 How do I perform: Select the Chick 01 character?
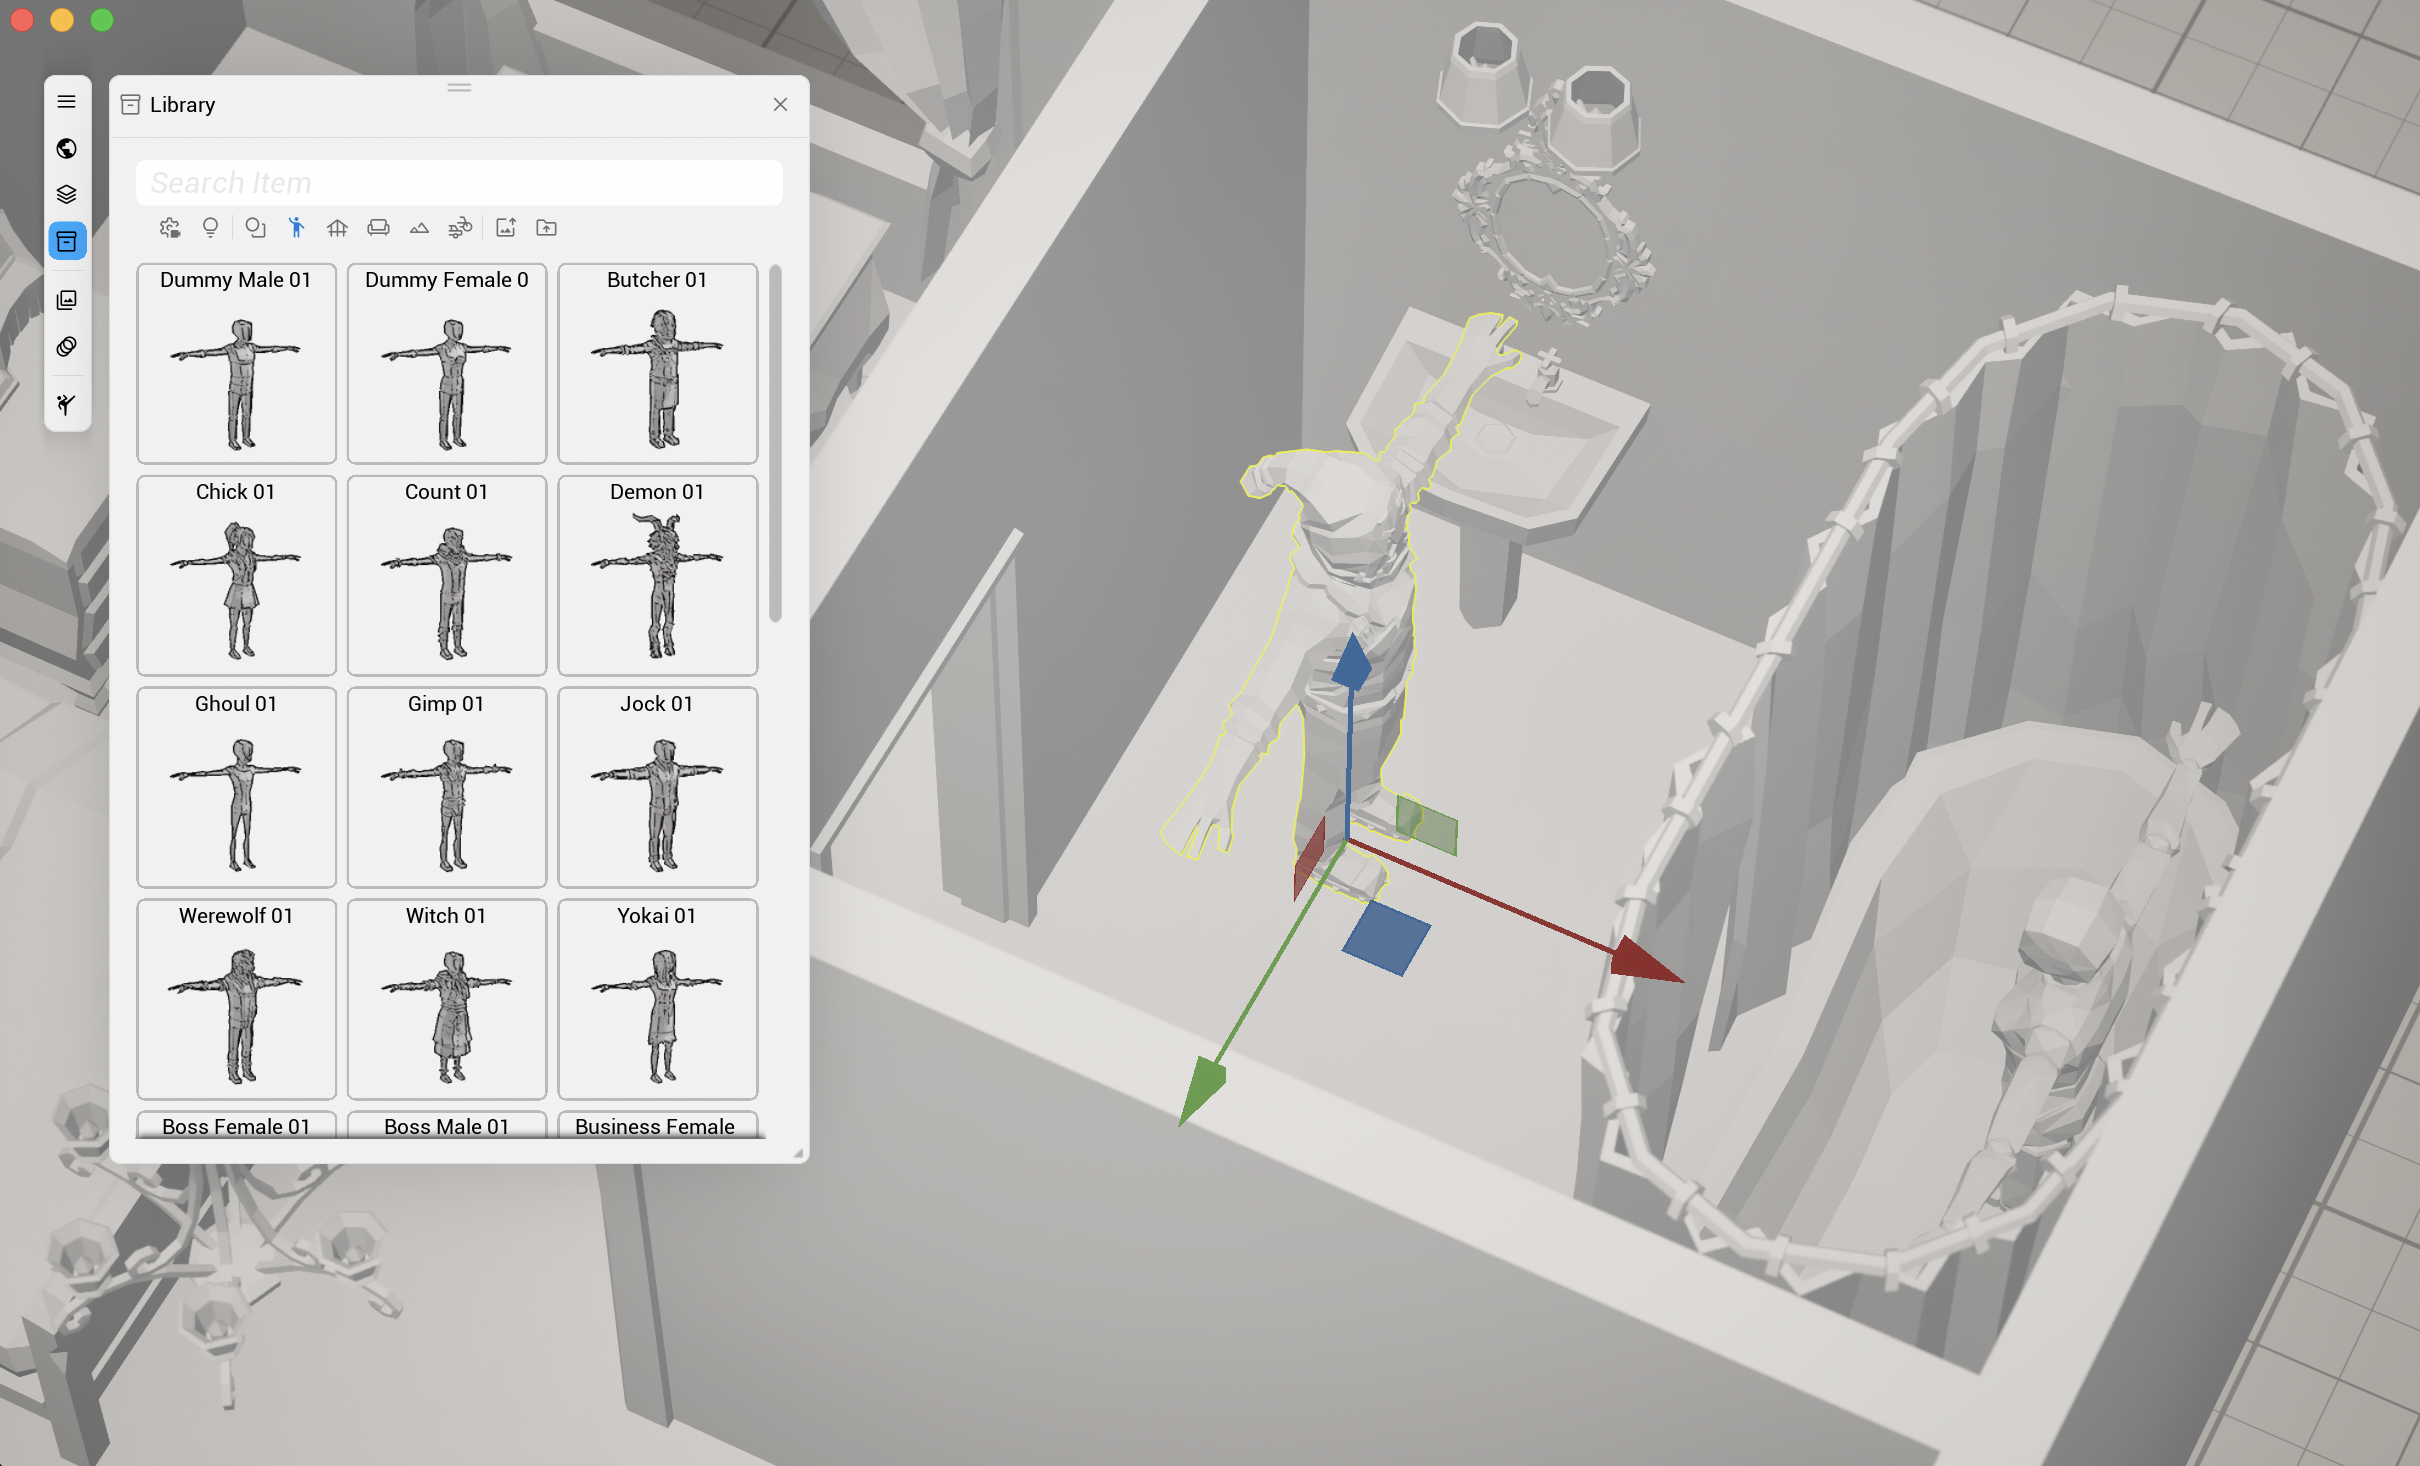point(236,576)
